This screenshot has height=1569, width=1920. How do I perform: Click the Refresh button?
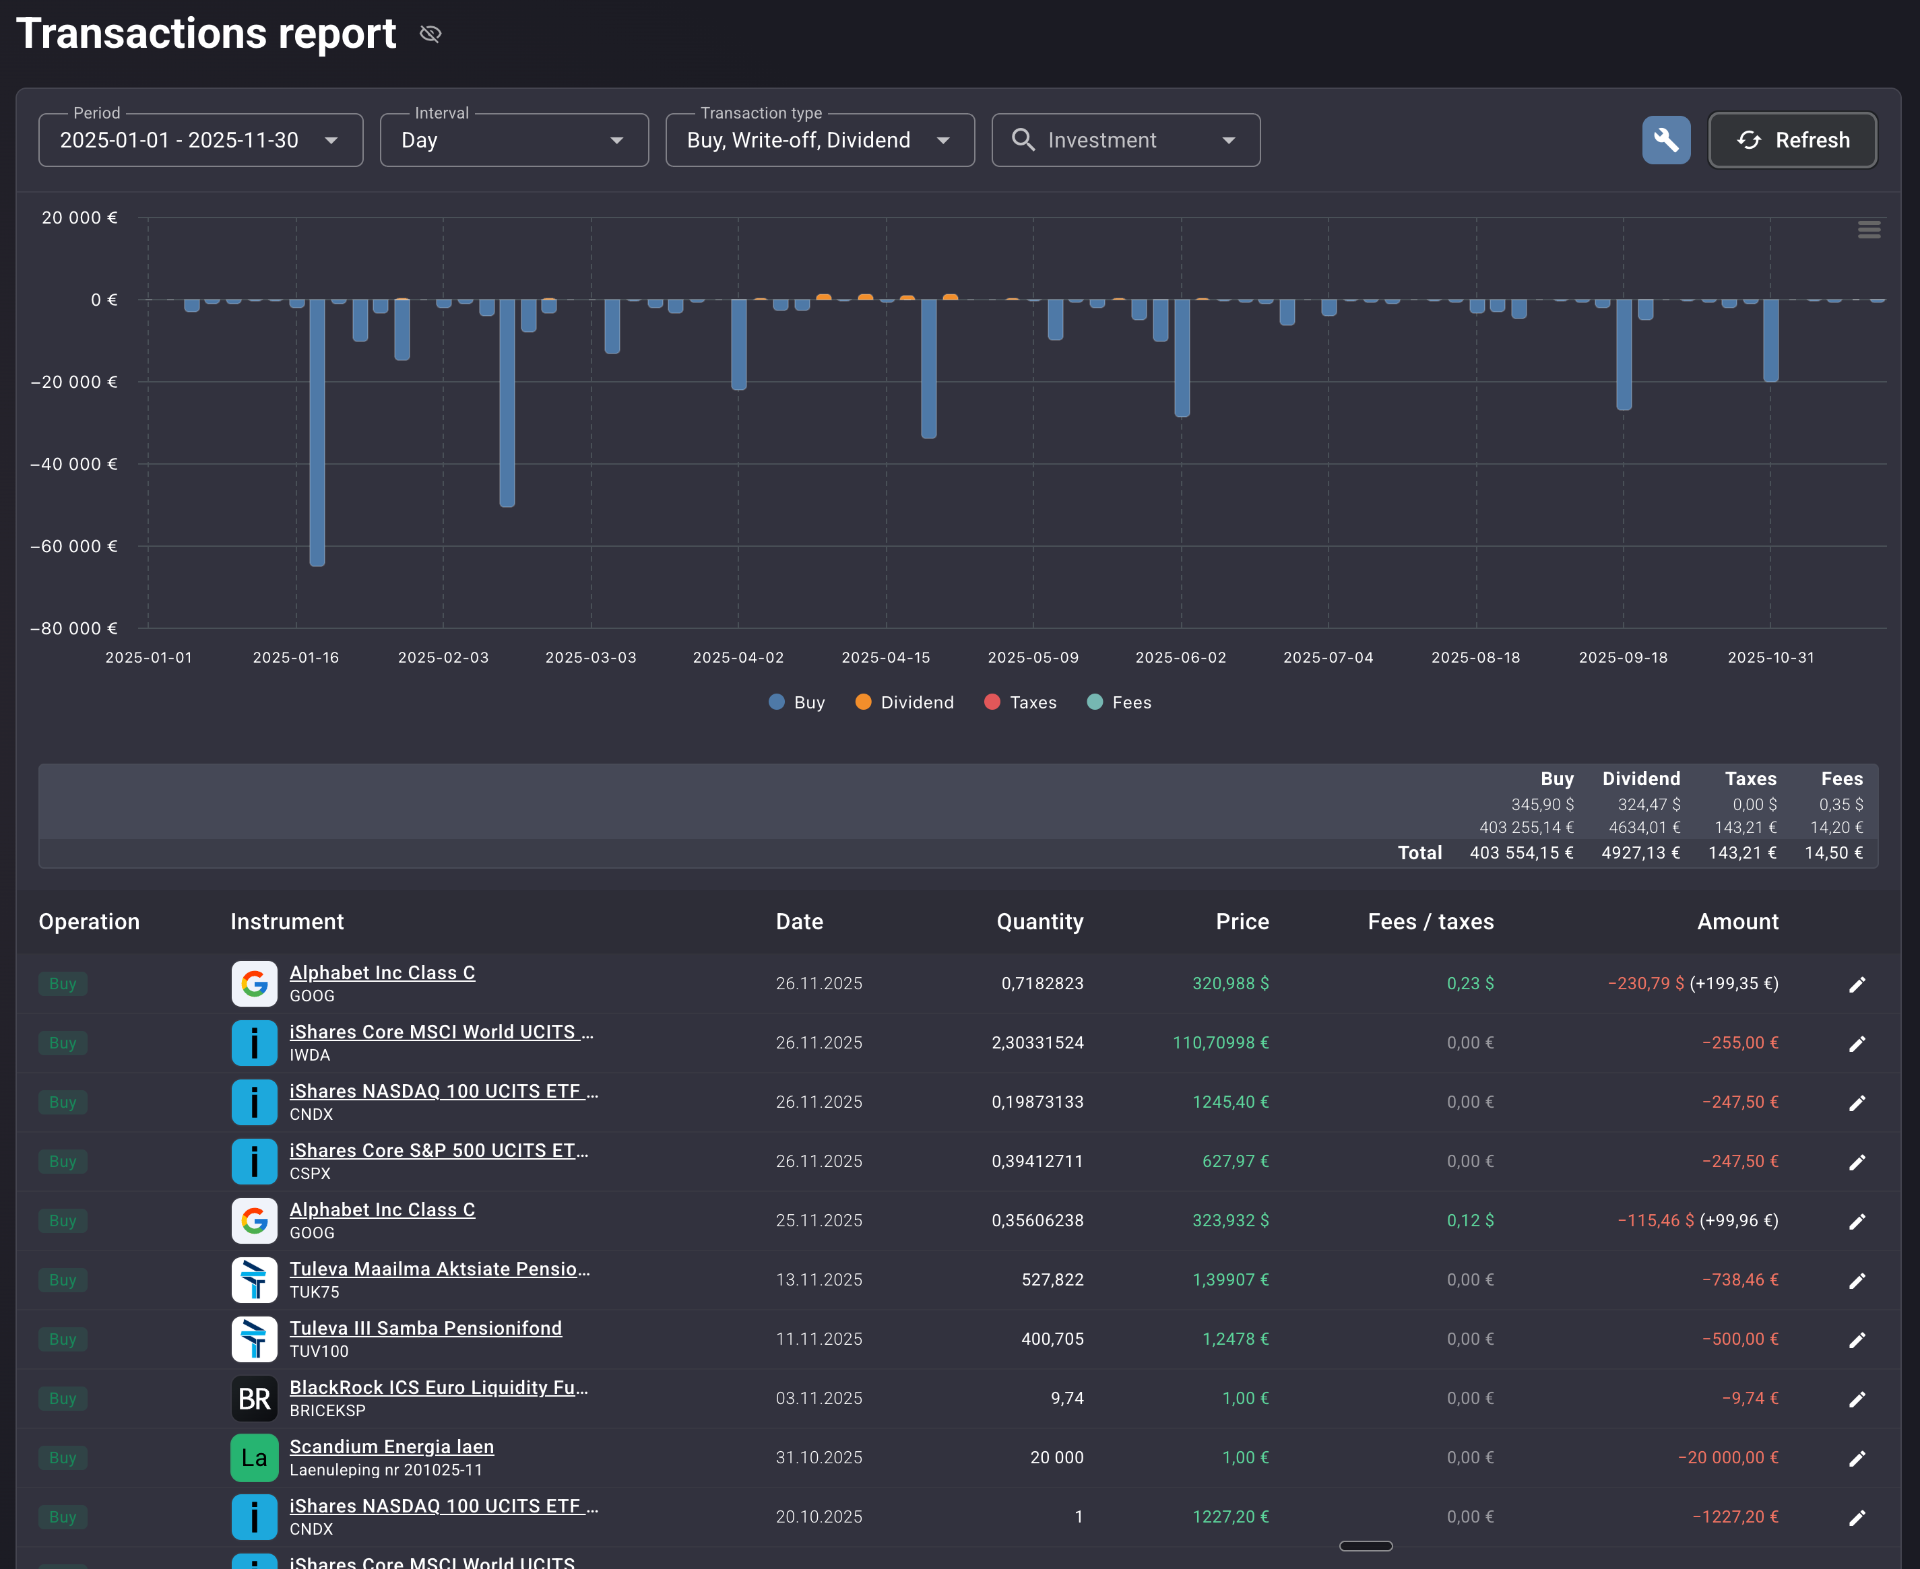pos(1793,140)
